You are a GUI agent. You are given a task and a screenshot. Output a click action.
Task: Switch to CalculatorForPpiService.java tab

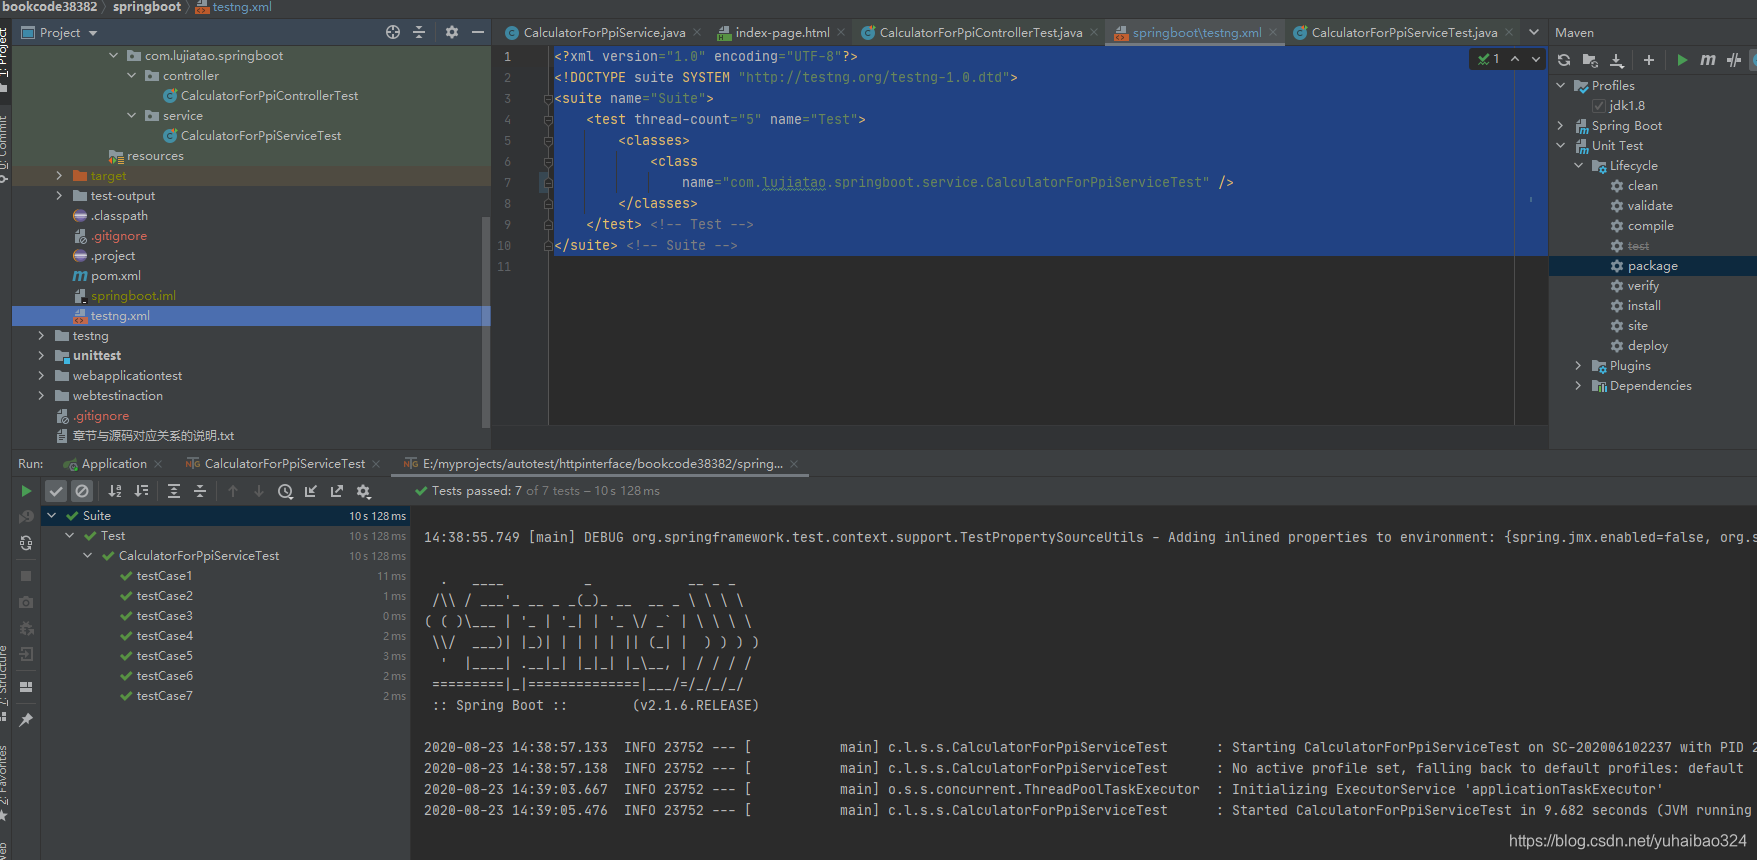tap(603, 33)
